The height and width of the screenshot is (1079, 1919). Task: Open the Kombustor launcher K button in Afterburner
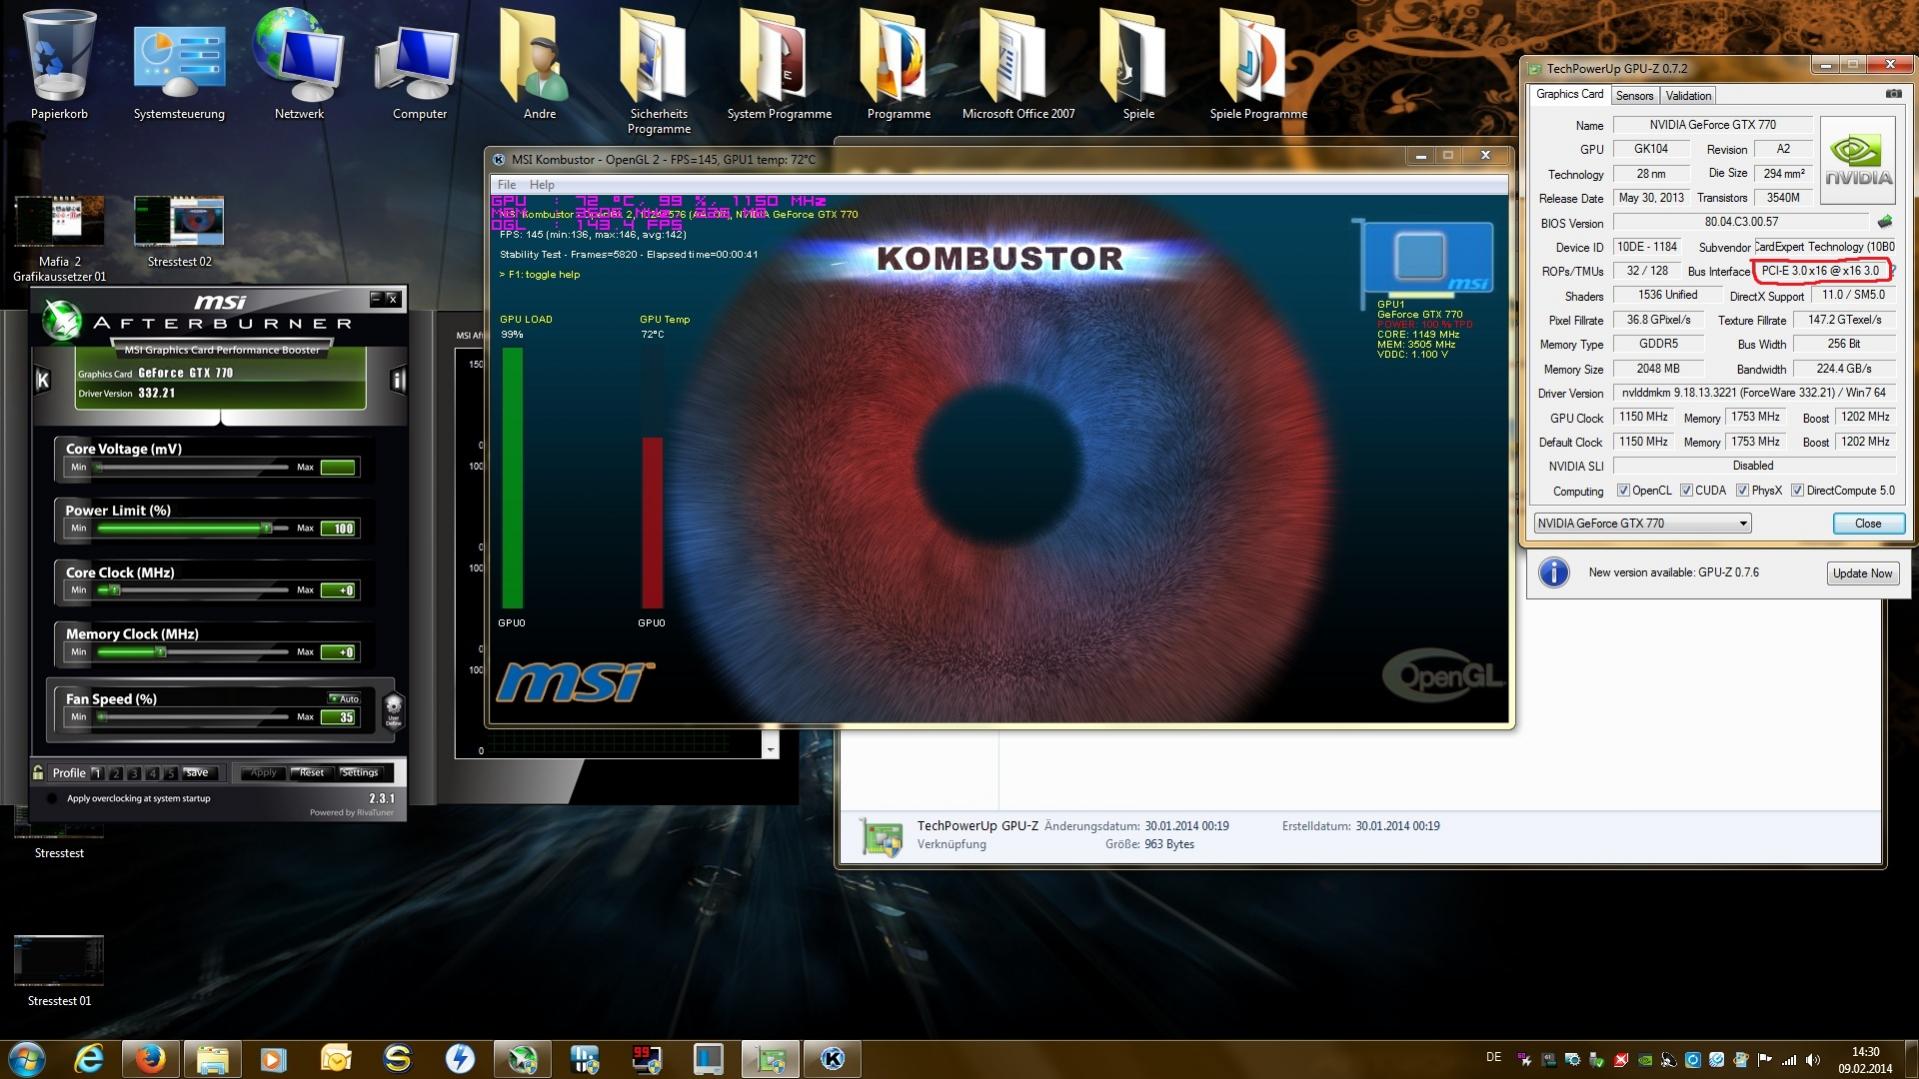click(x=42, y=380)
